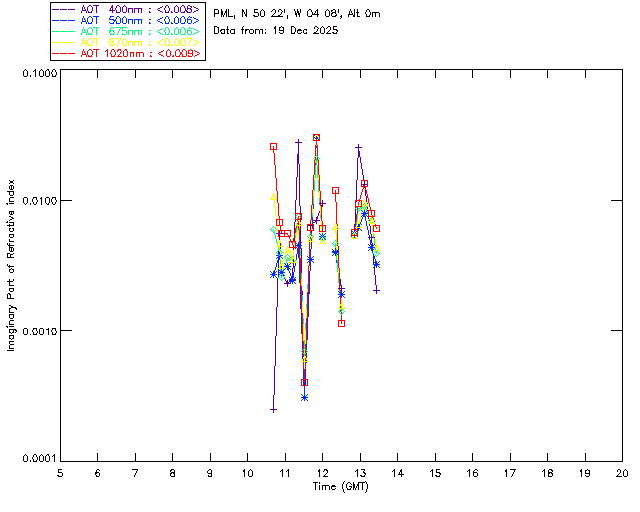Image resolution: width=640 pixels, height=512 pixels.
Task: Click the x-axis tick label '12'
Action: [x=322, y=473]
